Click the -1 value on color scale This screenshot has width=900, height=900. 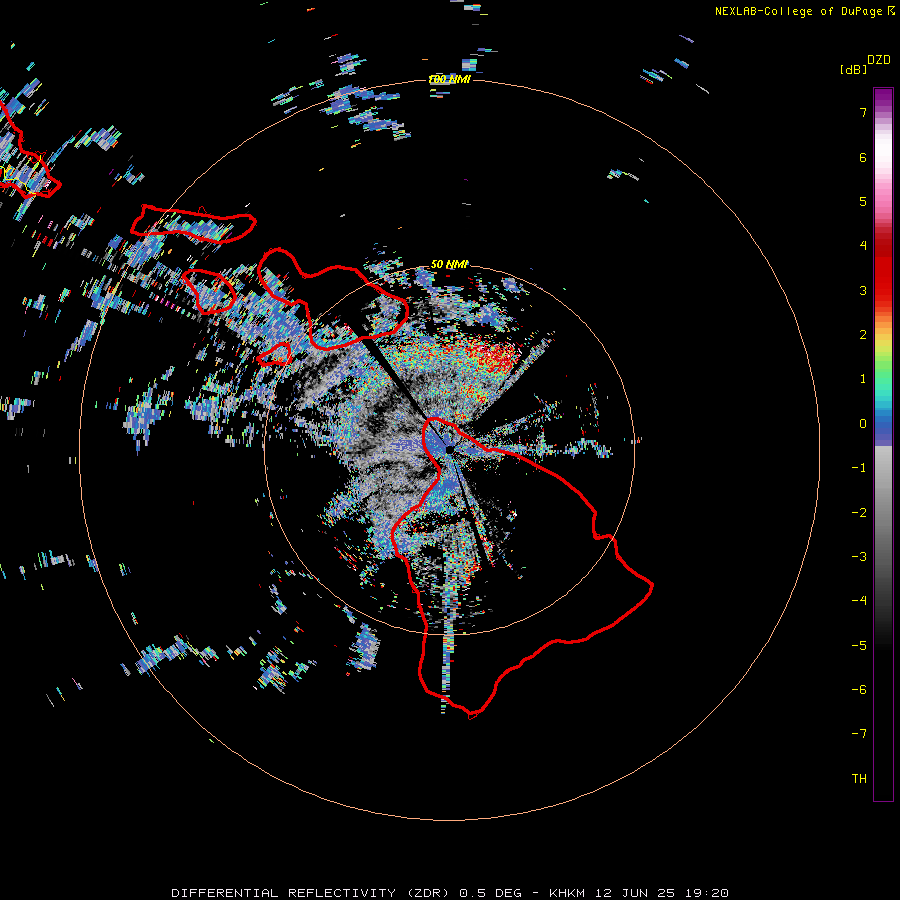point(859,468)
